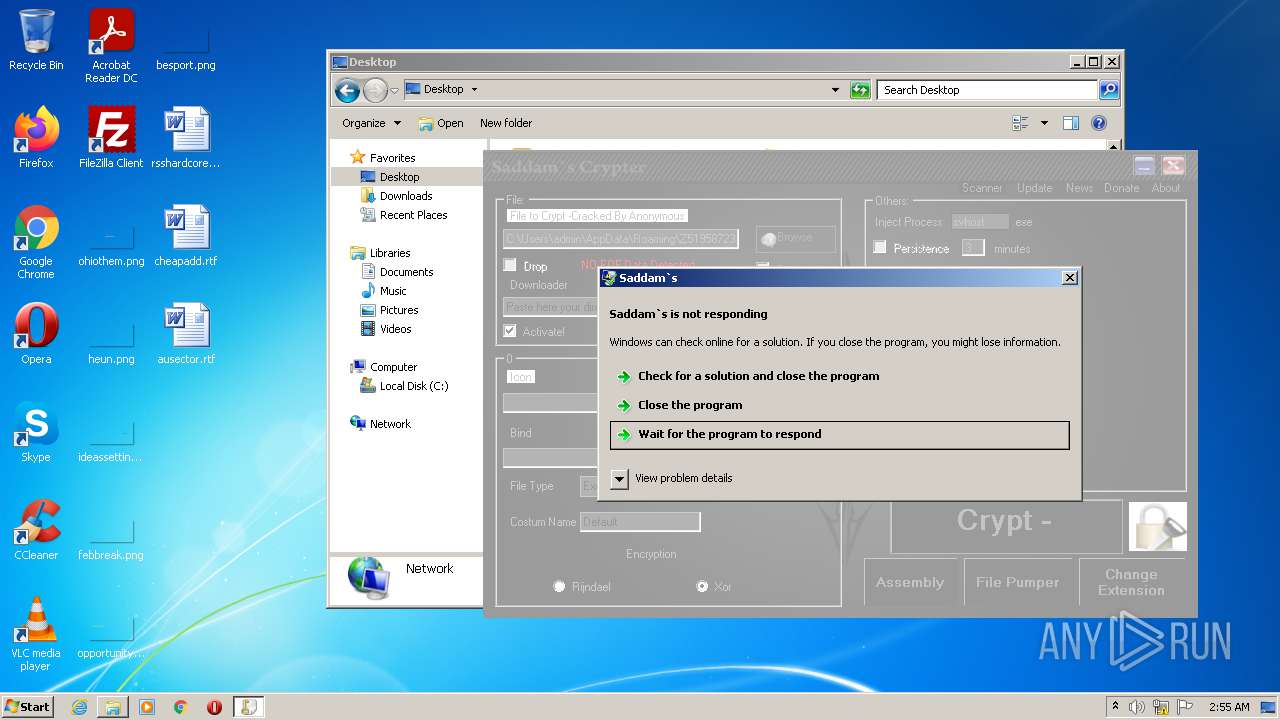Expand View problem details arrow
Screen dimensions: 1280x720
click(619, 478)
